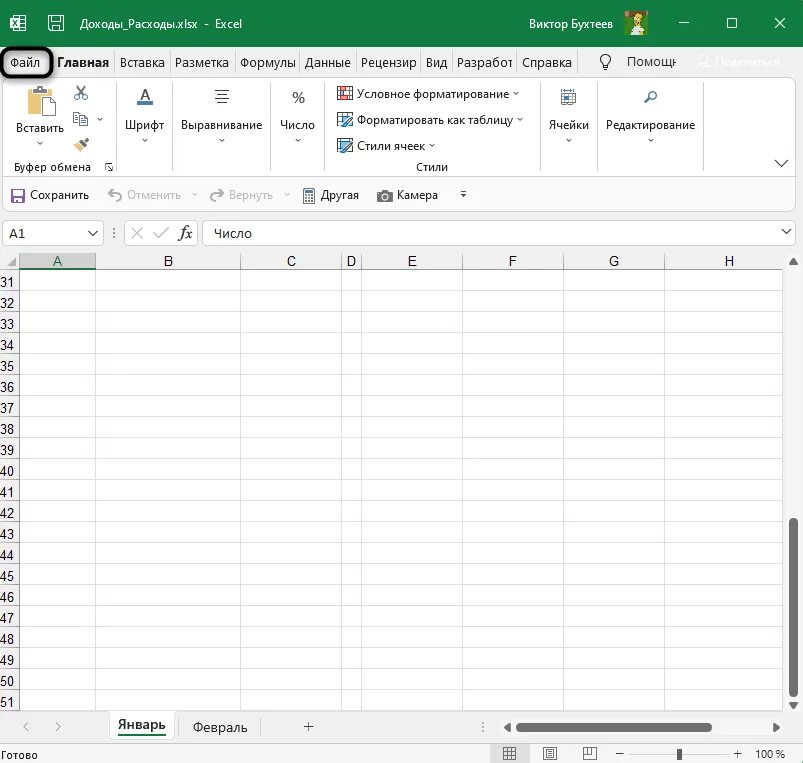This screenshot has width=803, height=763.
Task: Click the Copy icon
Action: coord(80,119)
